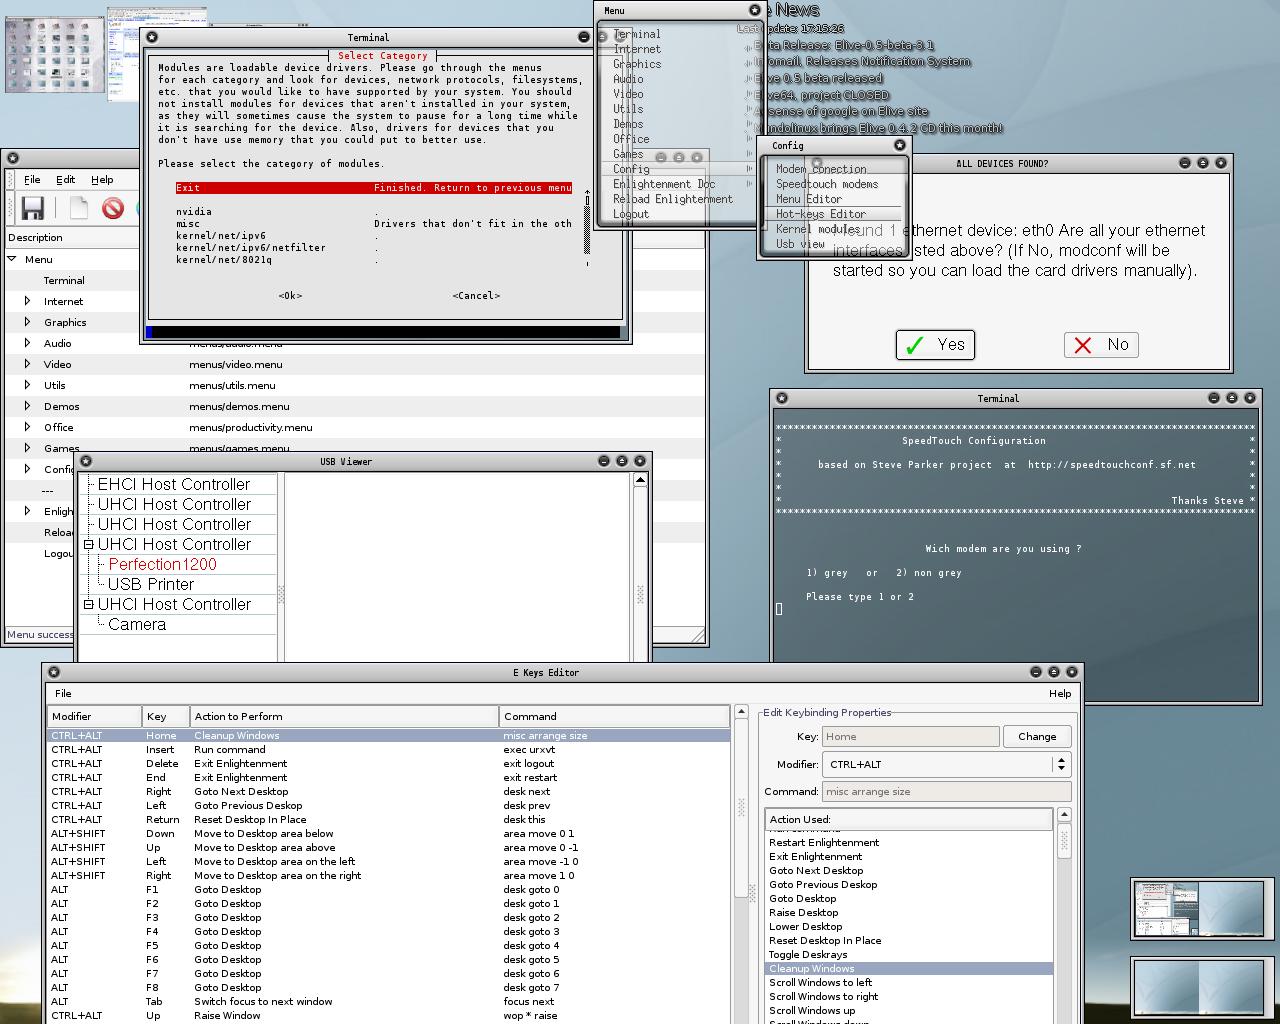Click Yes in ALL DEVICES FOUND dialog

(x=935, y=345)
